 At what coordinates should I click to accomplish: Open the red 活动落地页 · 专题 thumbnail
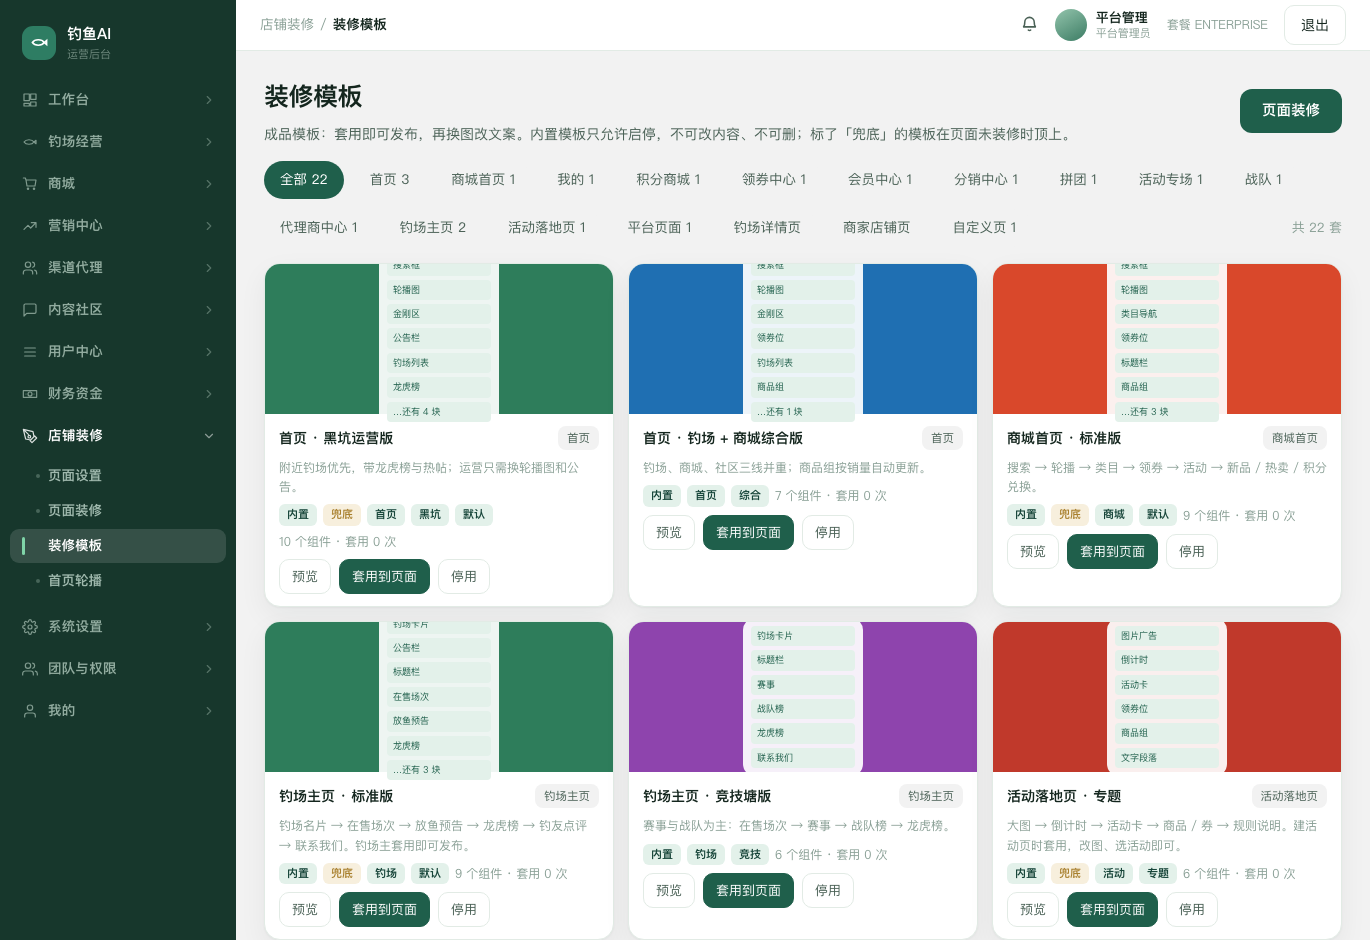pos(1167,697)
